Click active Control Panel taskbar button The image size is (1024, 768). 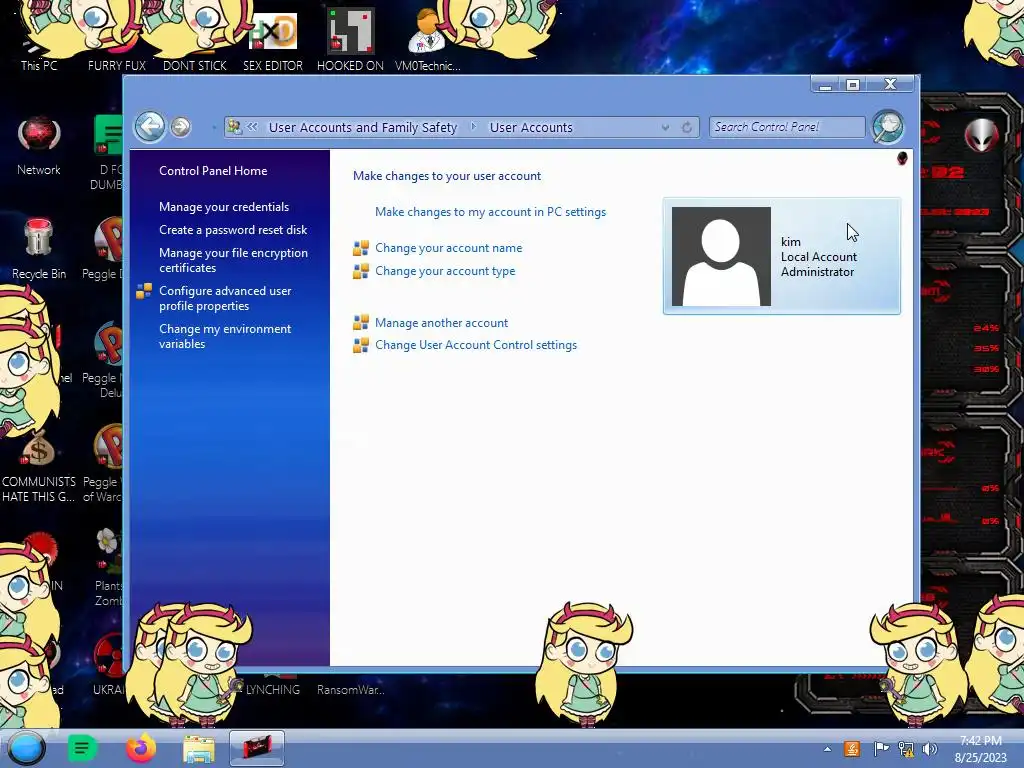pyautogui.click(x=257, y=748)
